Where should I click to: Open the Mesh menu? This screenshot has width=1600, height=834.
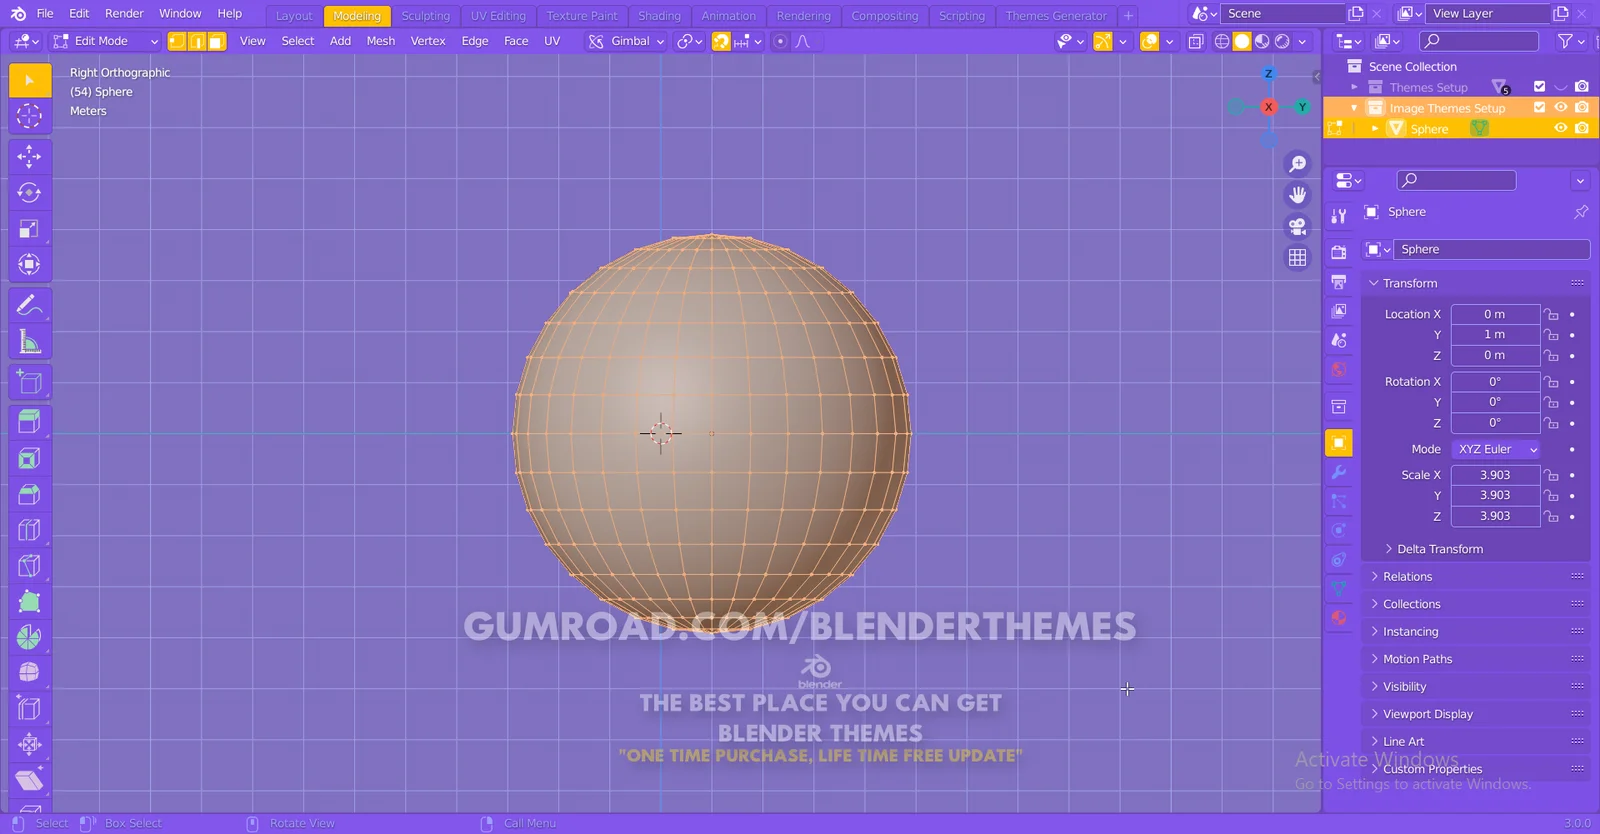pyautogui.click(x=380, y=41)
